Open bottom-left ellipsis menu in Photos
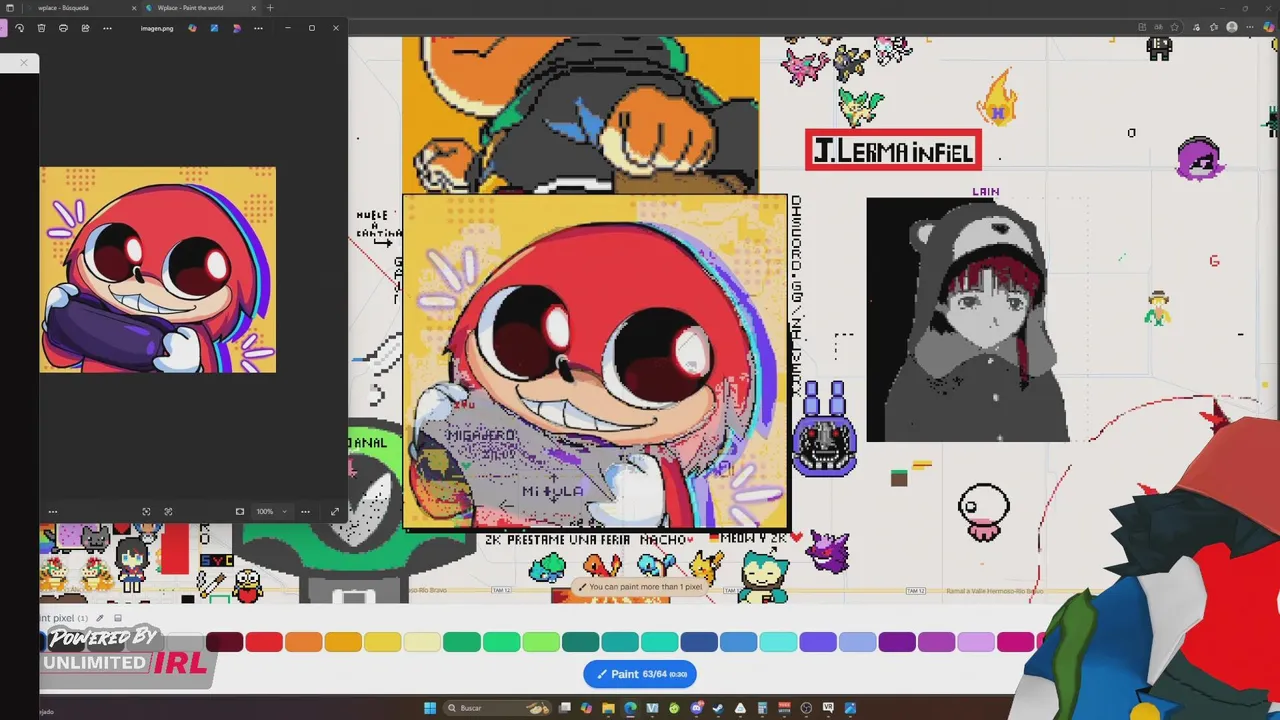The image size is (1280, 720). 53,511
